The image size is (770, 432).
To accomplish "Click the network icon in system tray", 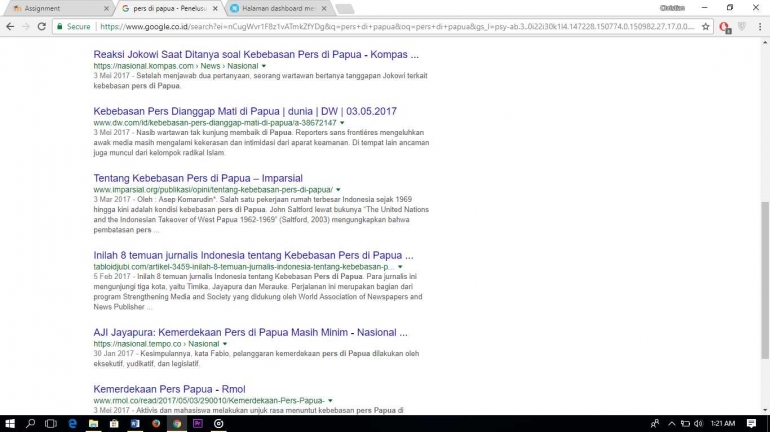I will (685, 423).
